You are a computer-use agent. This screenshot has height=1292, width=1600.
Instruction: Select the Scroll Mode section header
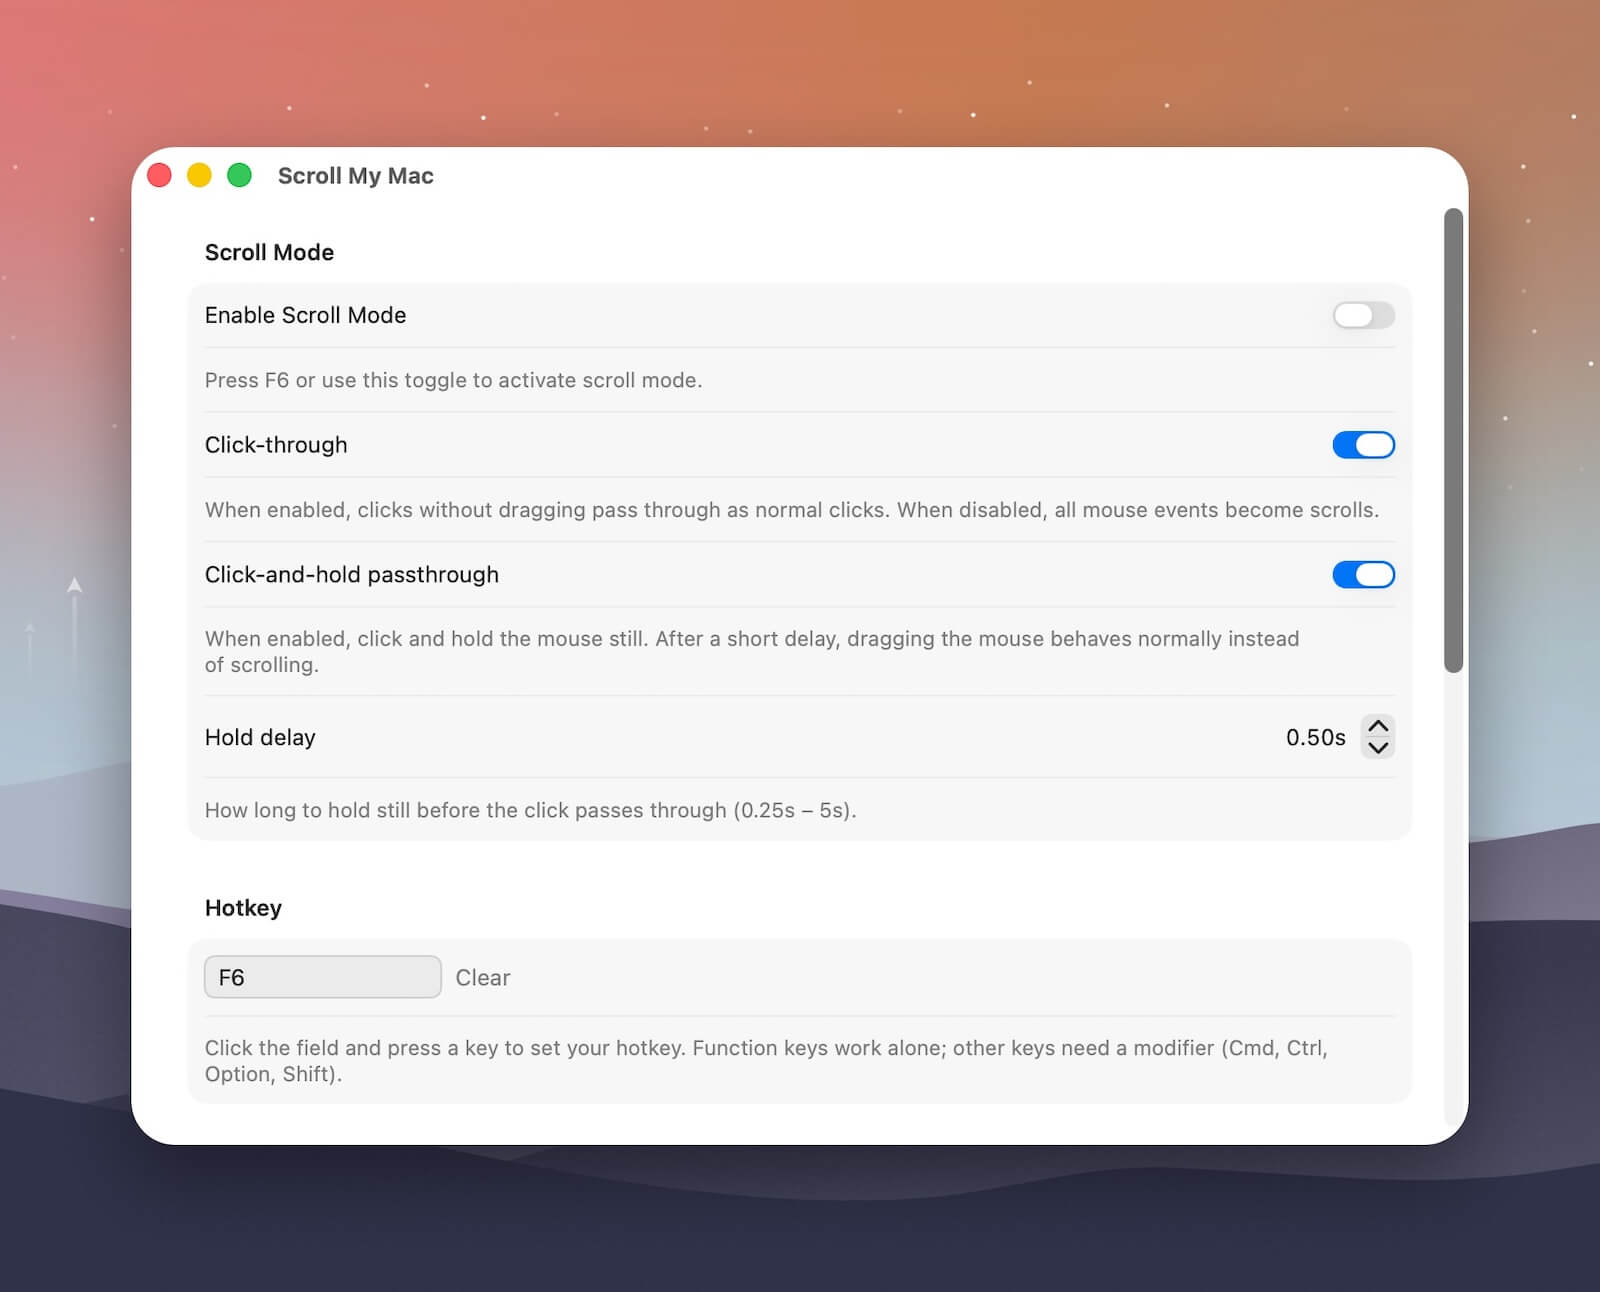pos(268,252)
